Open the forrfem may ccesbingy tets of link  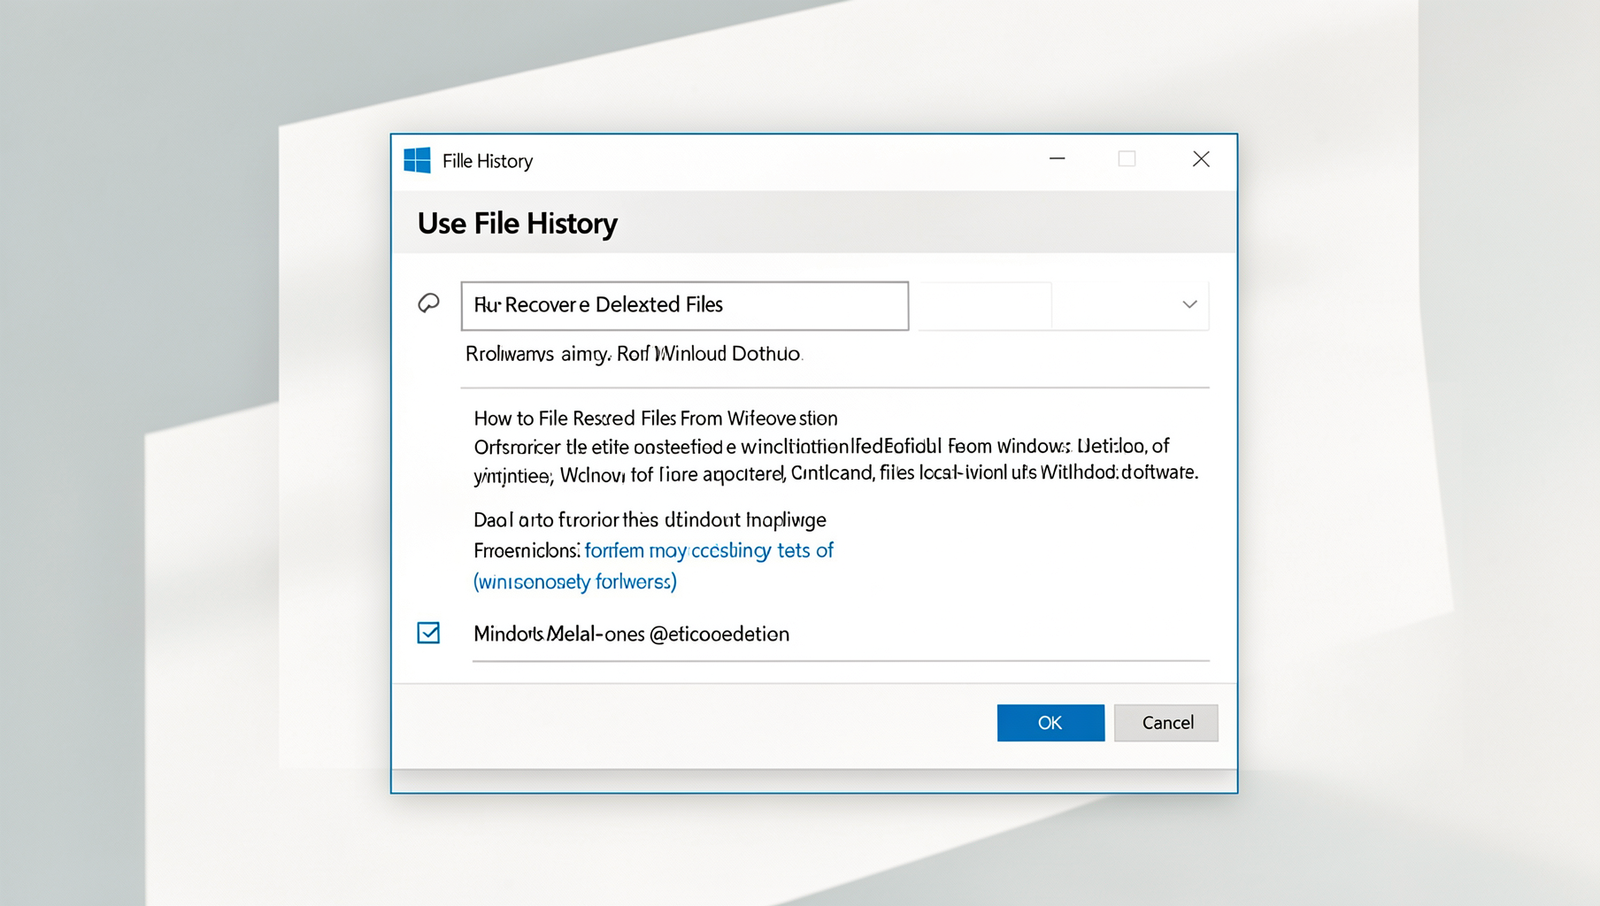(x=709, y=550)
